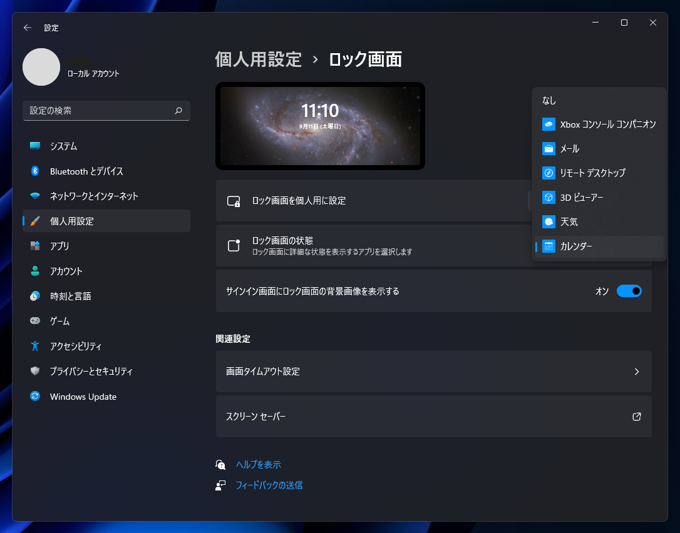Viewport: 680px width, 533px height.
Task: Maximize the settings window
Action: pos(624,23)
